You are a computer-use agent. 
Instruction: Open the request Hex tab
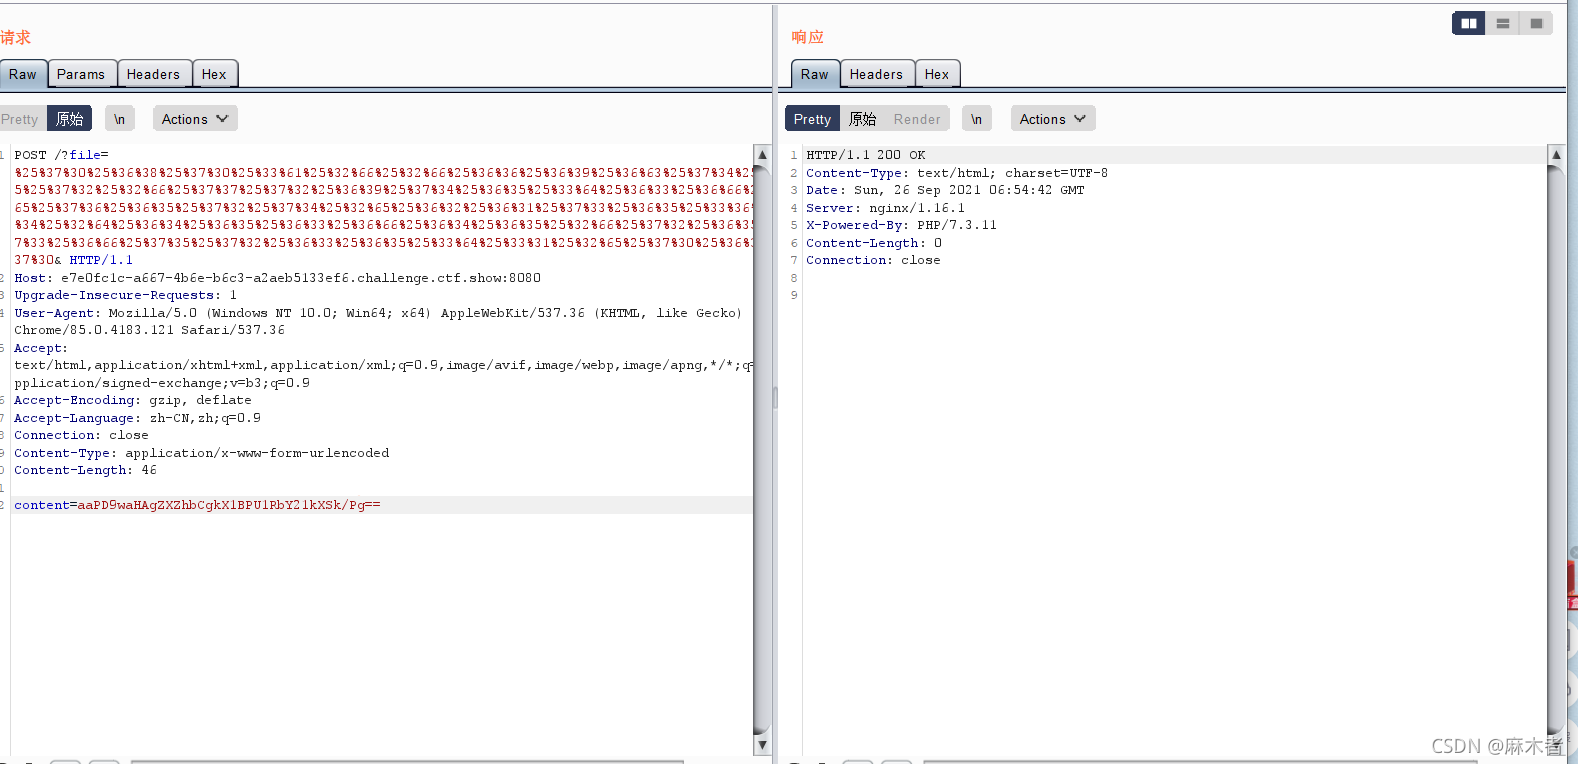[x=214, y=74]
